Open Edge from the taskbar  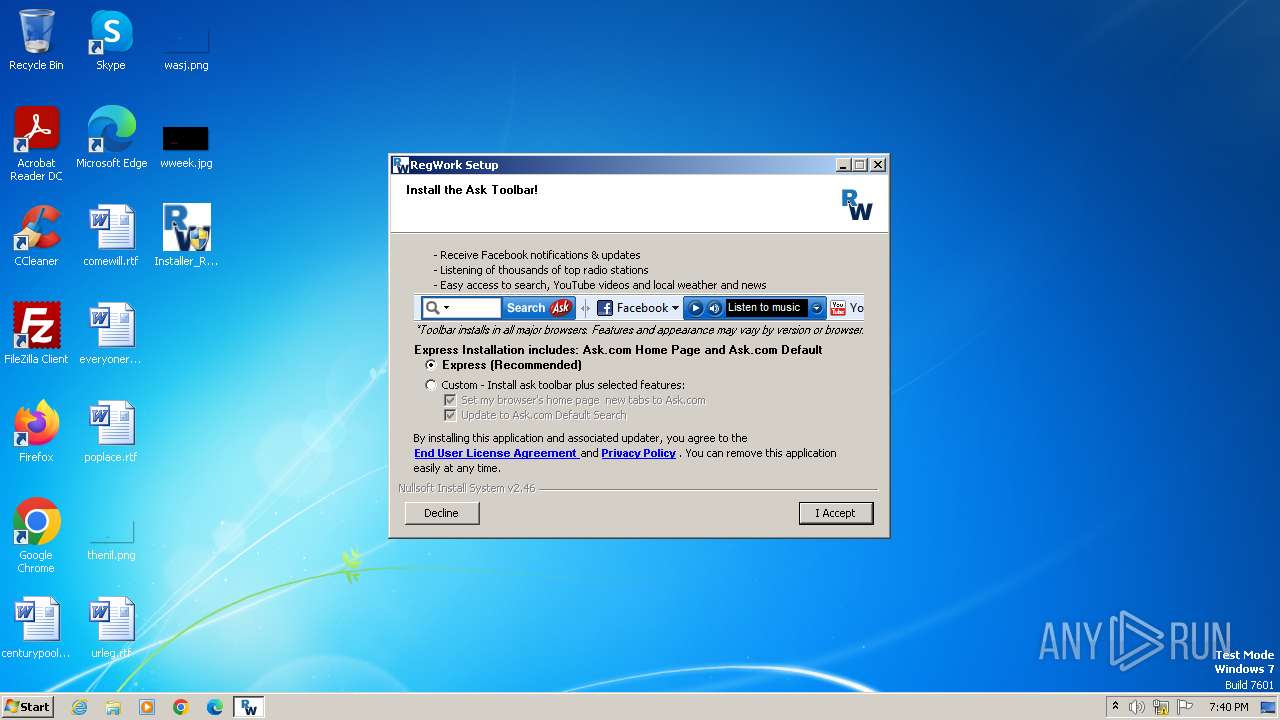pos(215,707)
